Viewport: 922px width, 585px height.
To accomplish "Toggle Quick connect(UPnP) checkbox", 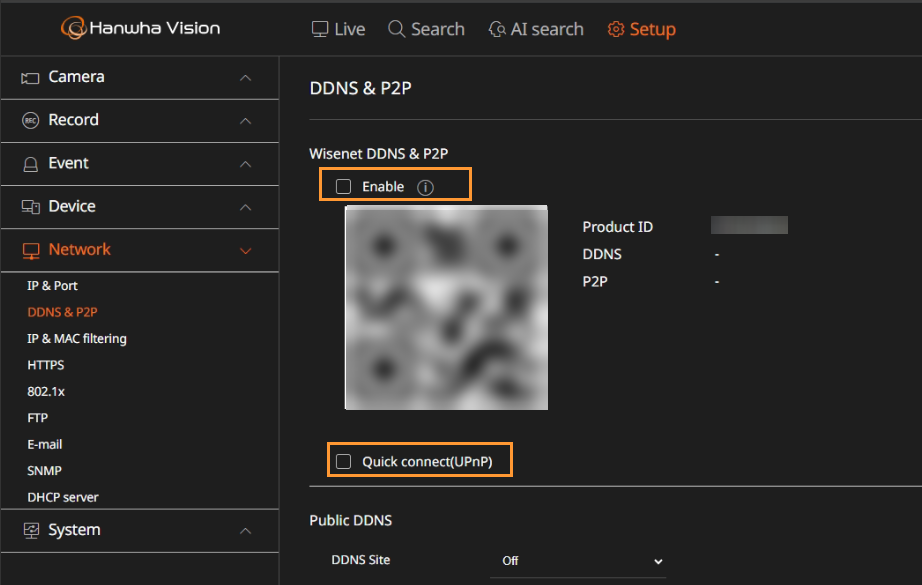I will tap(343, 462).
